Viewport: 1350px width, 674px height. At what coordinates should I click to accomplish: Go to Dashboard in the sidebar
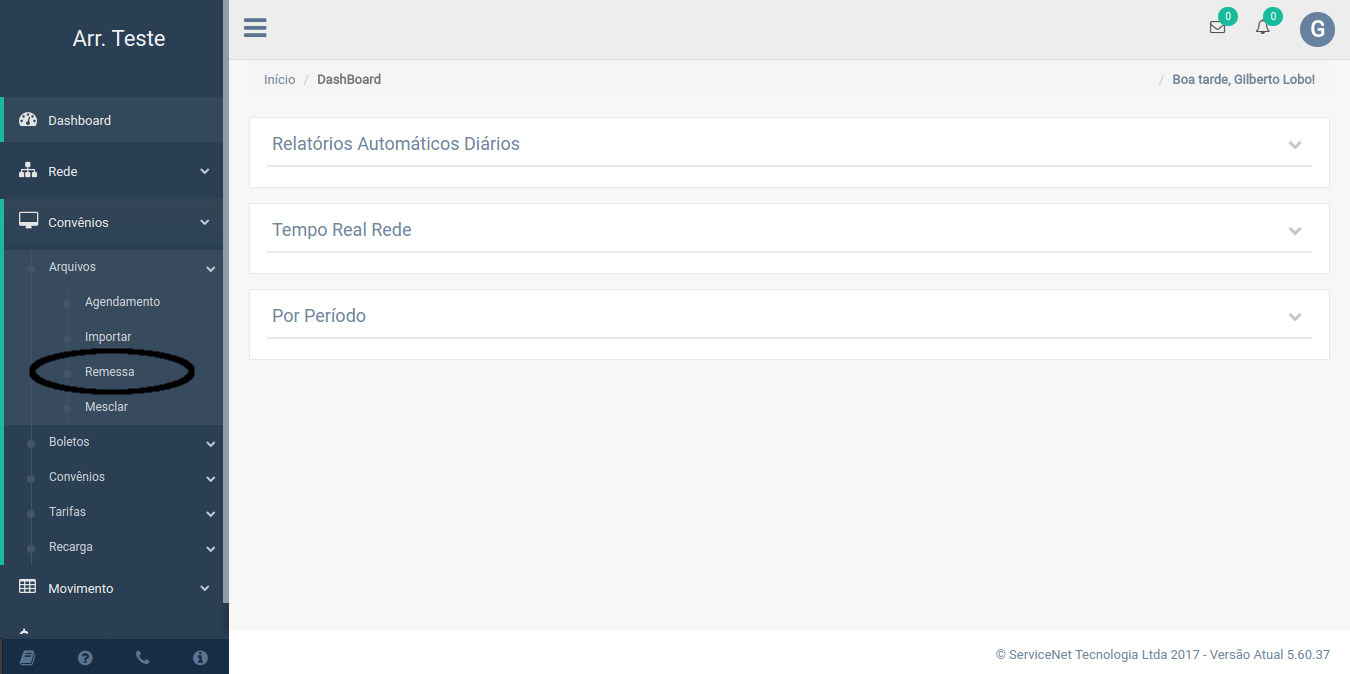point(79,121)
